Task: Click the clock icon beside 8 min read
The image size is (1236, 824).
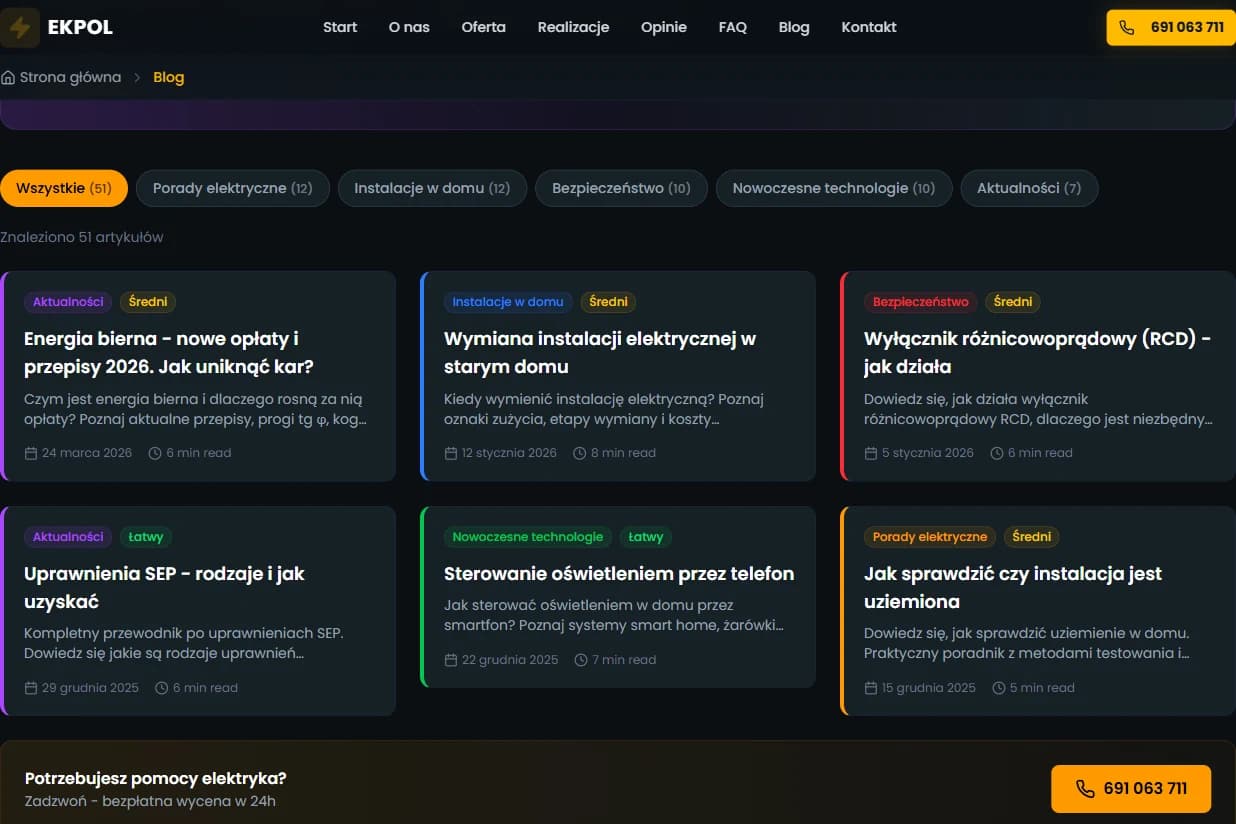Action: [580, 453]
